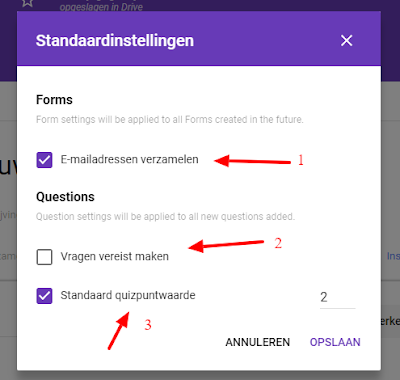
Task: Enable the Vragen vereist maken checkbox
Action: click(x=44, y=257)
